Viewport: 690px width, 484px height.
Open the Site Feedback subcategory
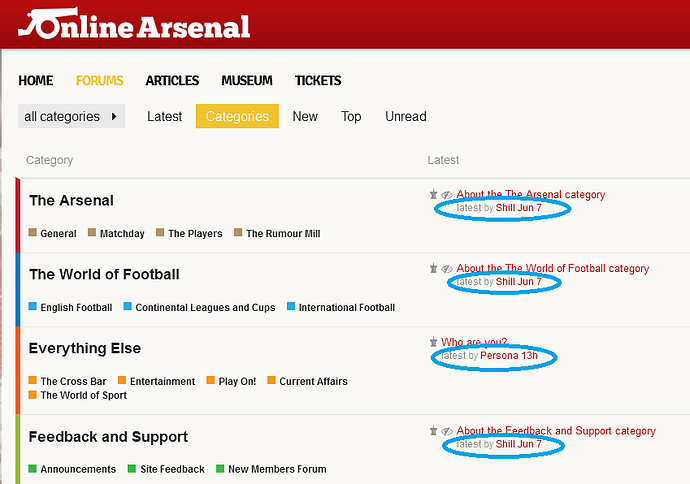tap(173, 469)
